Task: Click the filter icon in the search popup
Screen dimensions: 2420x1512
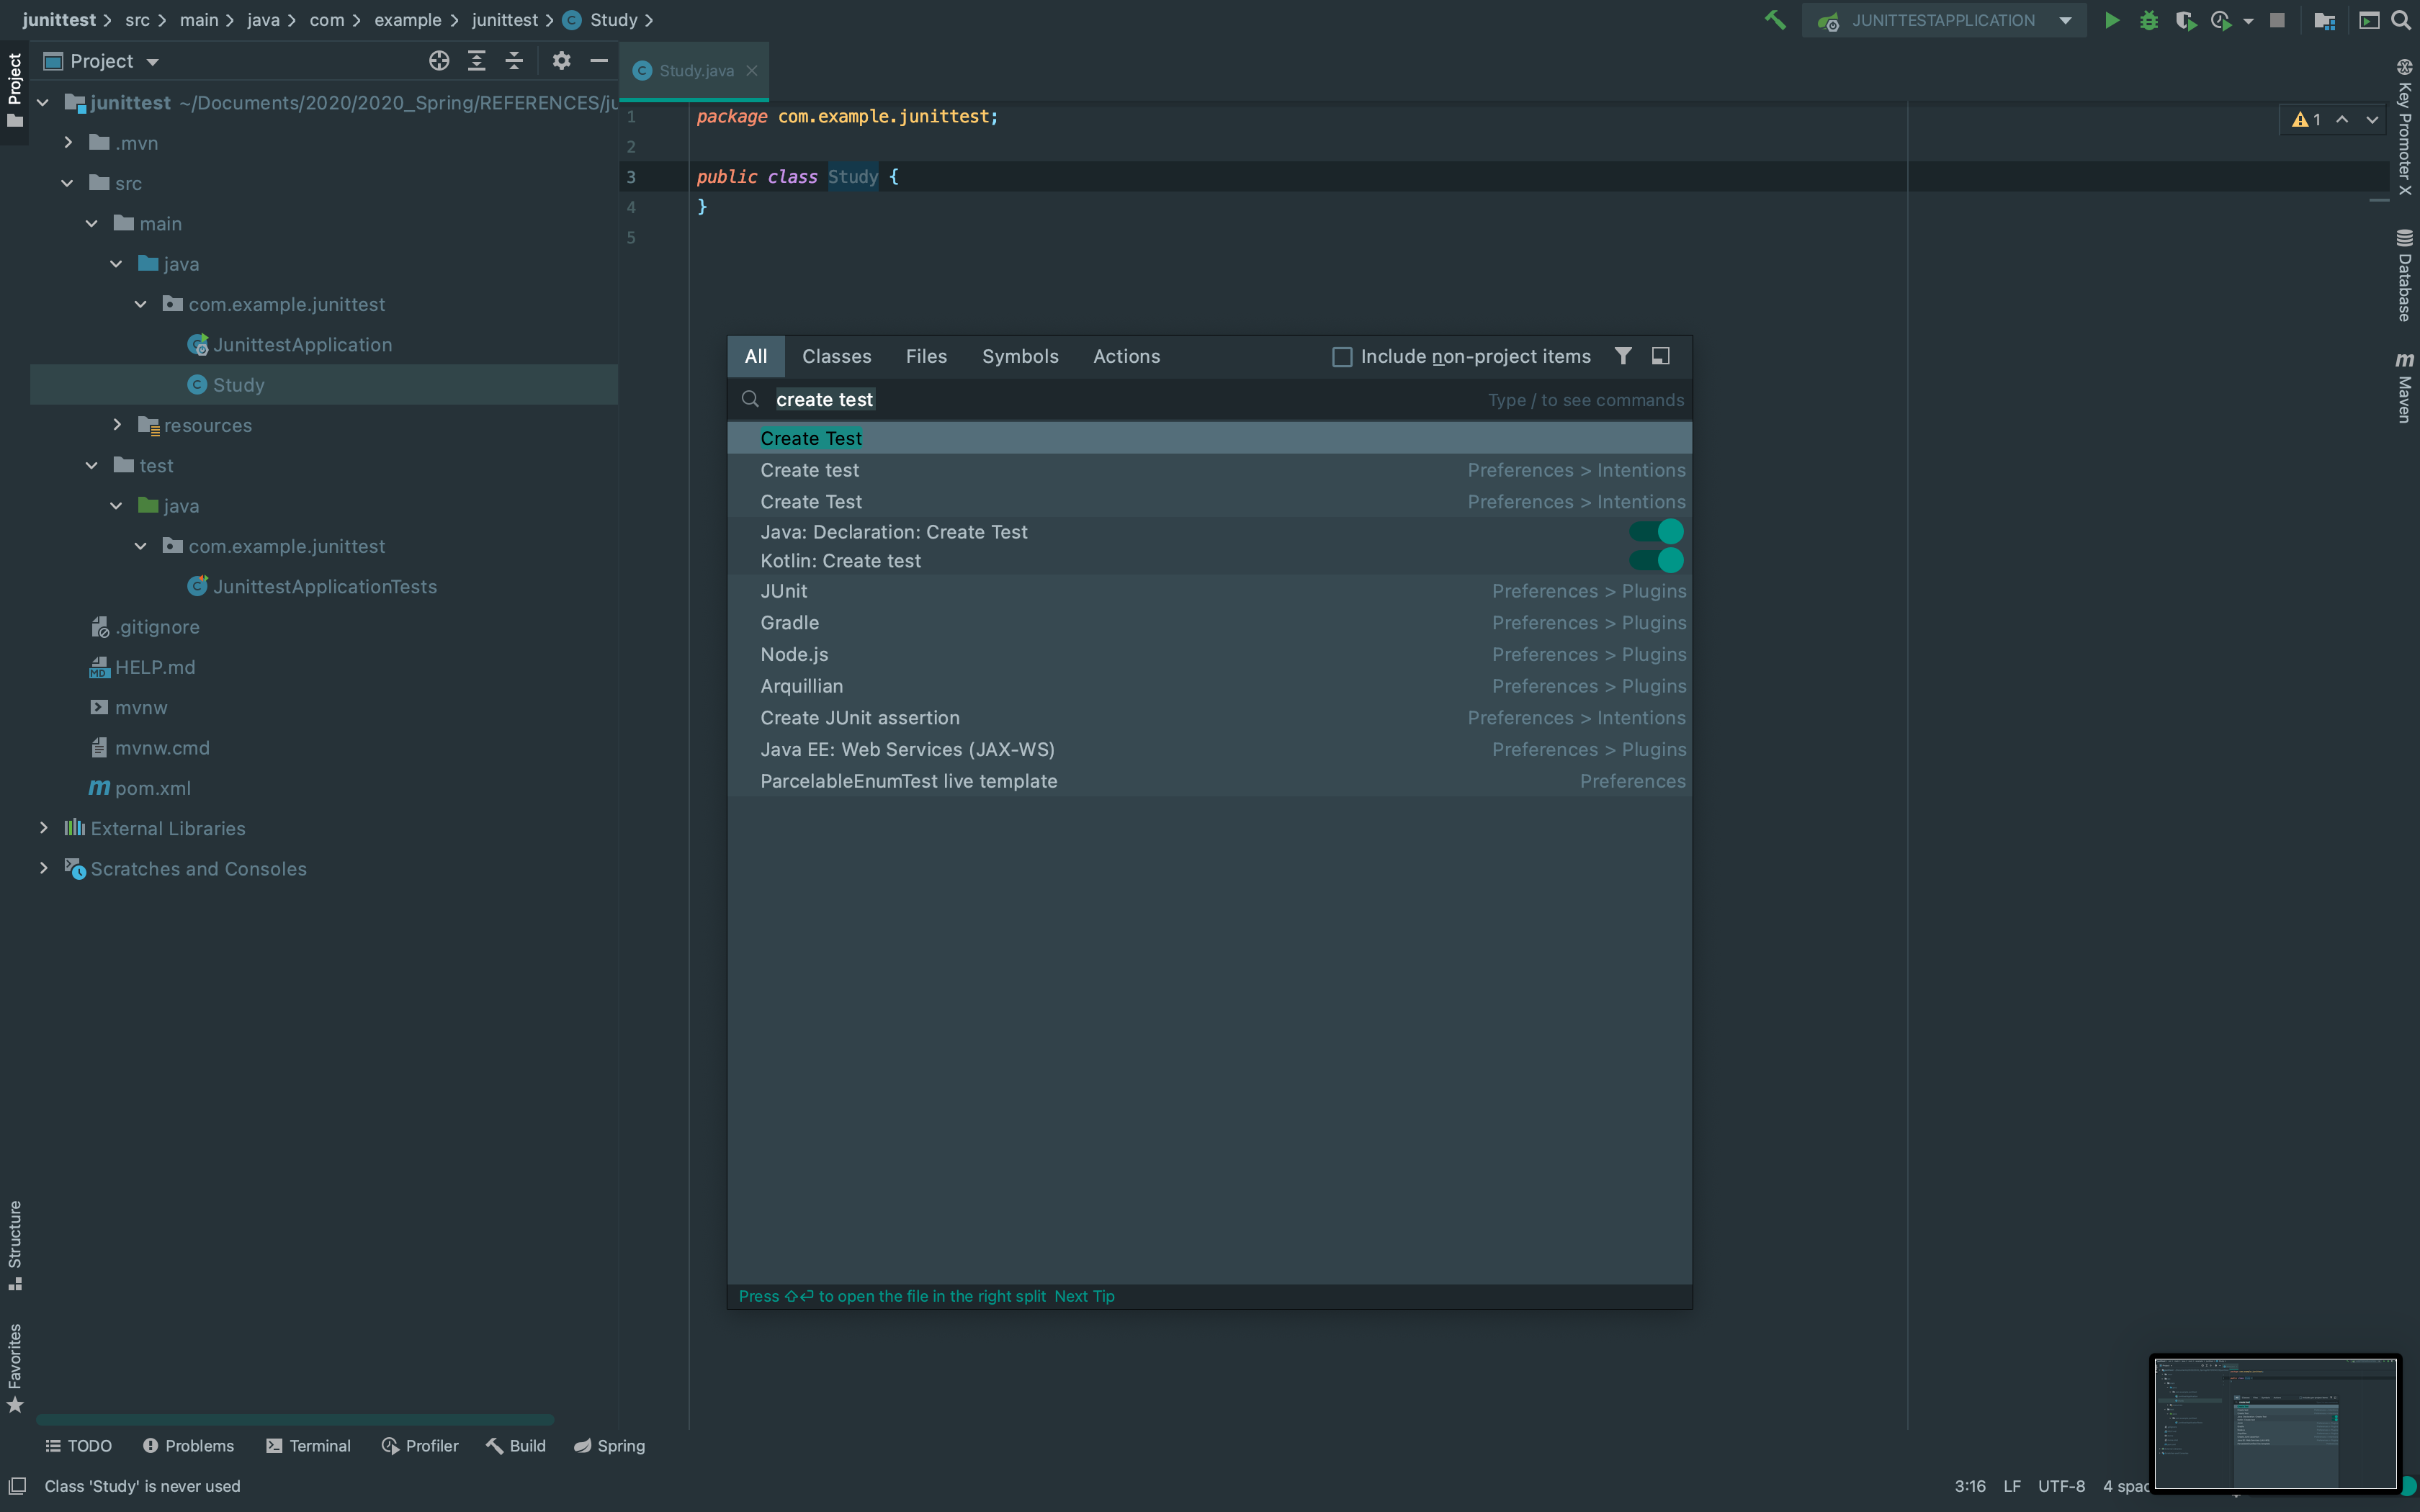Action: pos(1622,356)
